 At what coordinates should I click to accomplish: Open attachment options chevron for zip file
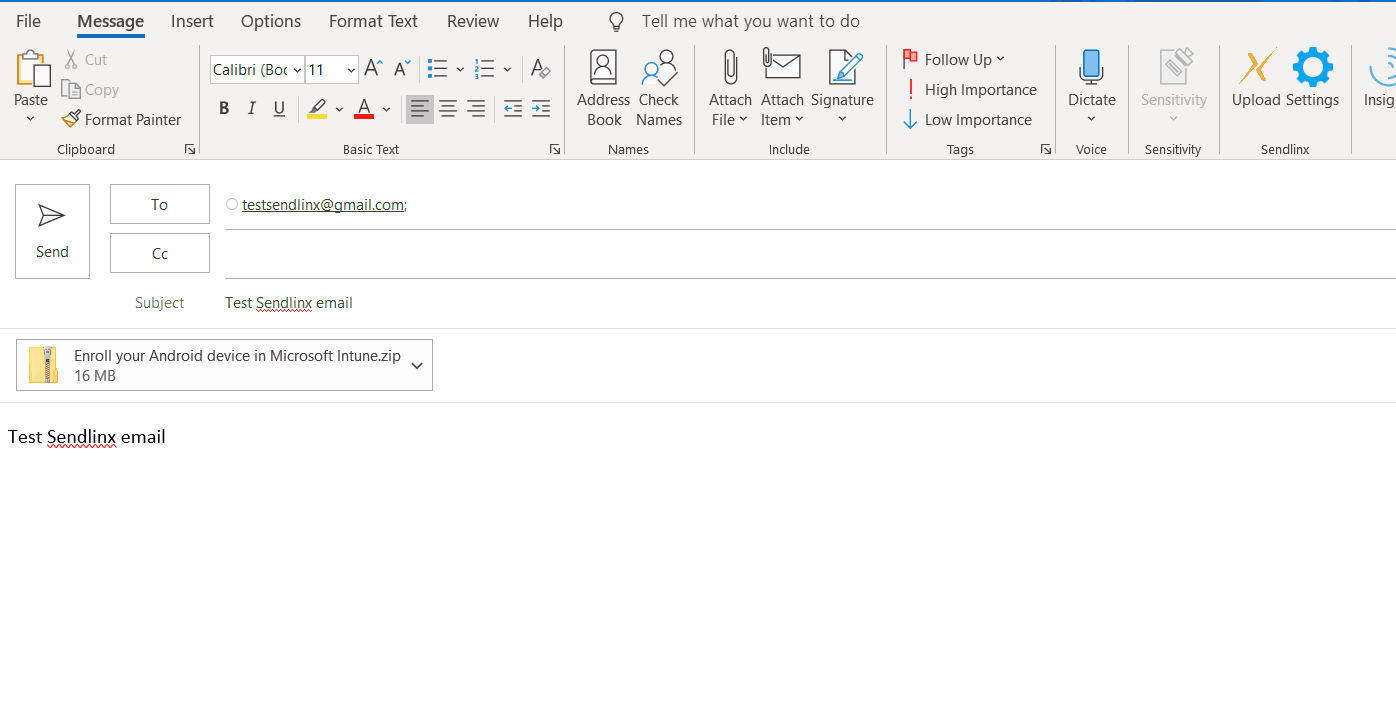coord(417,365)
